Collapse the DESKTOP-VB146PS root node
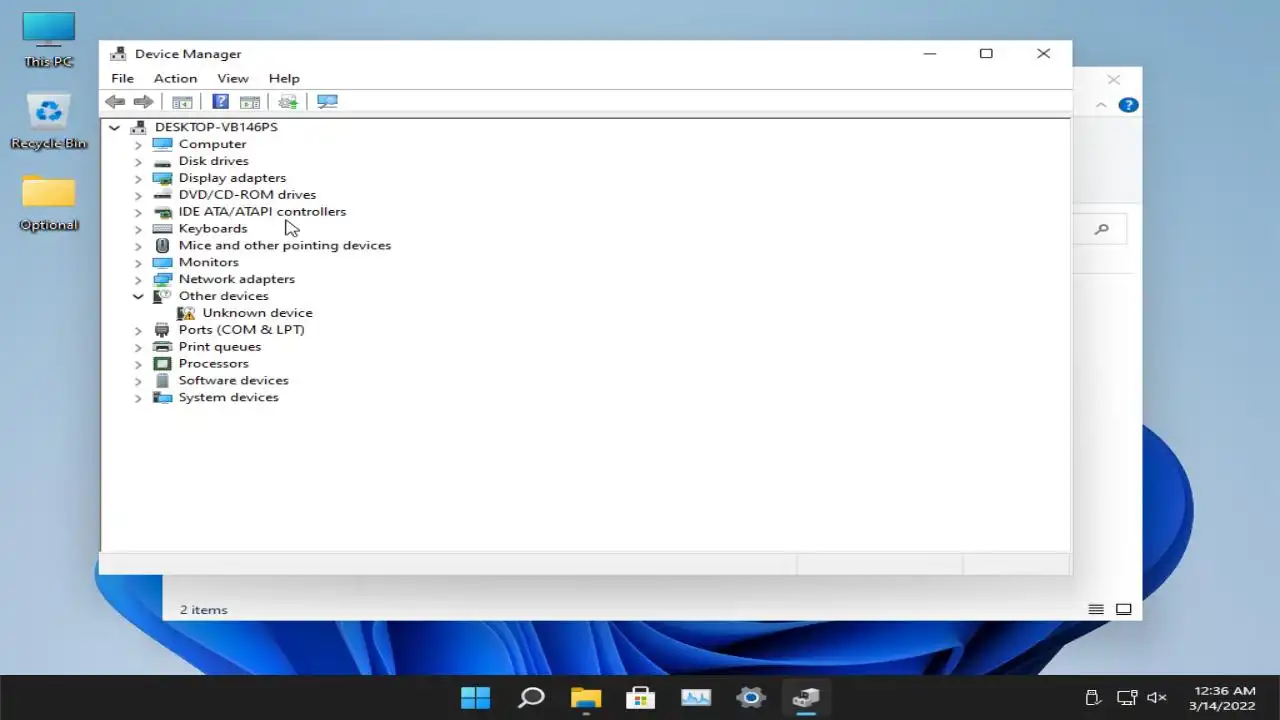1280x720 pixels. point(114,127)
